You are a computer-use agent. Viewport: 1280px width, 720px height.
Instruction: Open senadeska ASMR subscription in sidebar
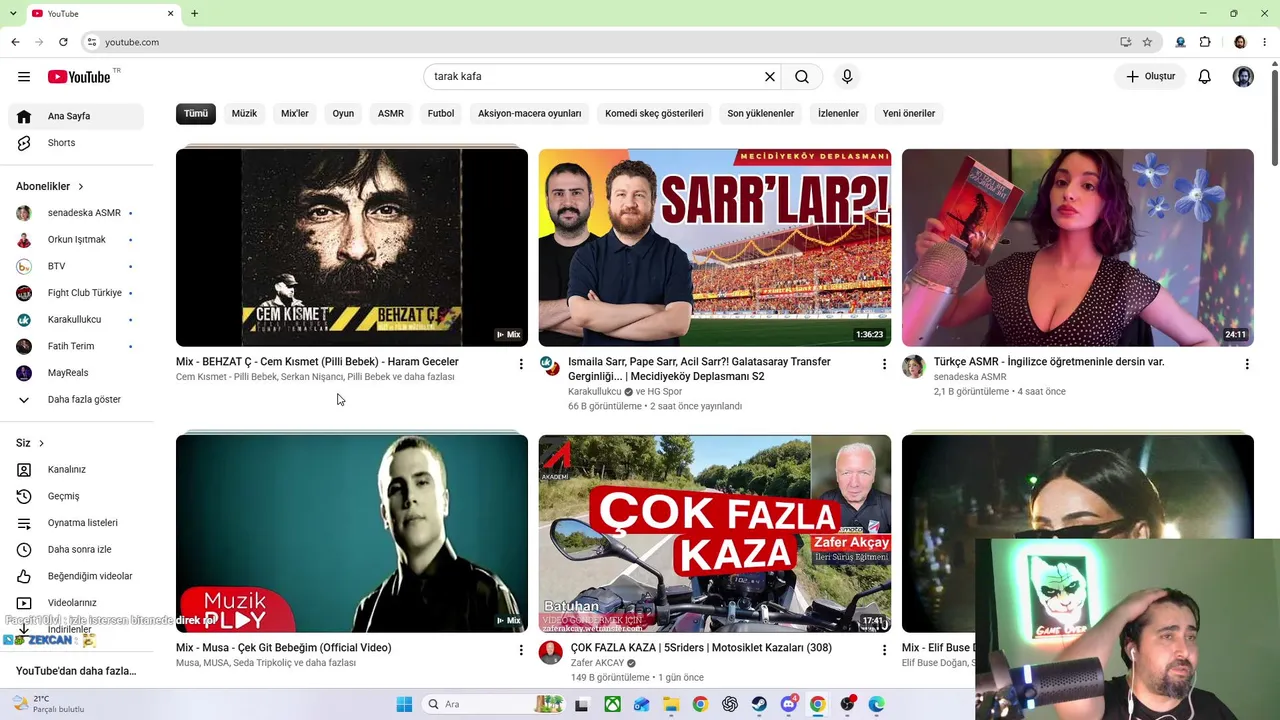(x=76, y=213)
